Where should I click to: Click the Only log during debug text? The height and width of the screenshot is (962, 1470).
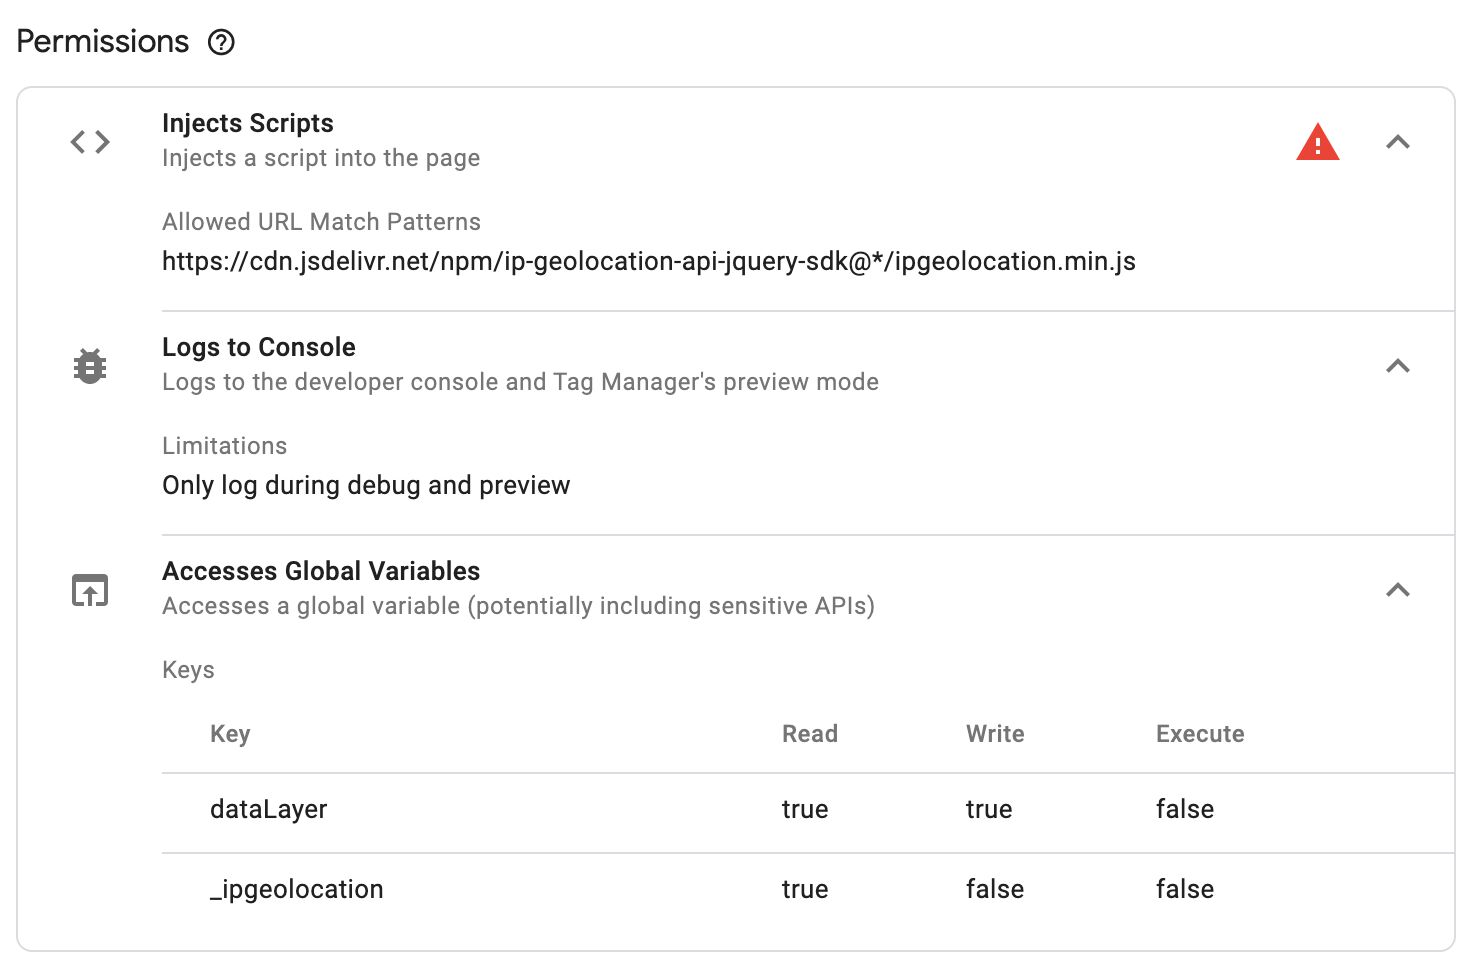tap(366, 485)
